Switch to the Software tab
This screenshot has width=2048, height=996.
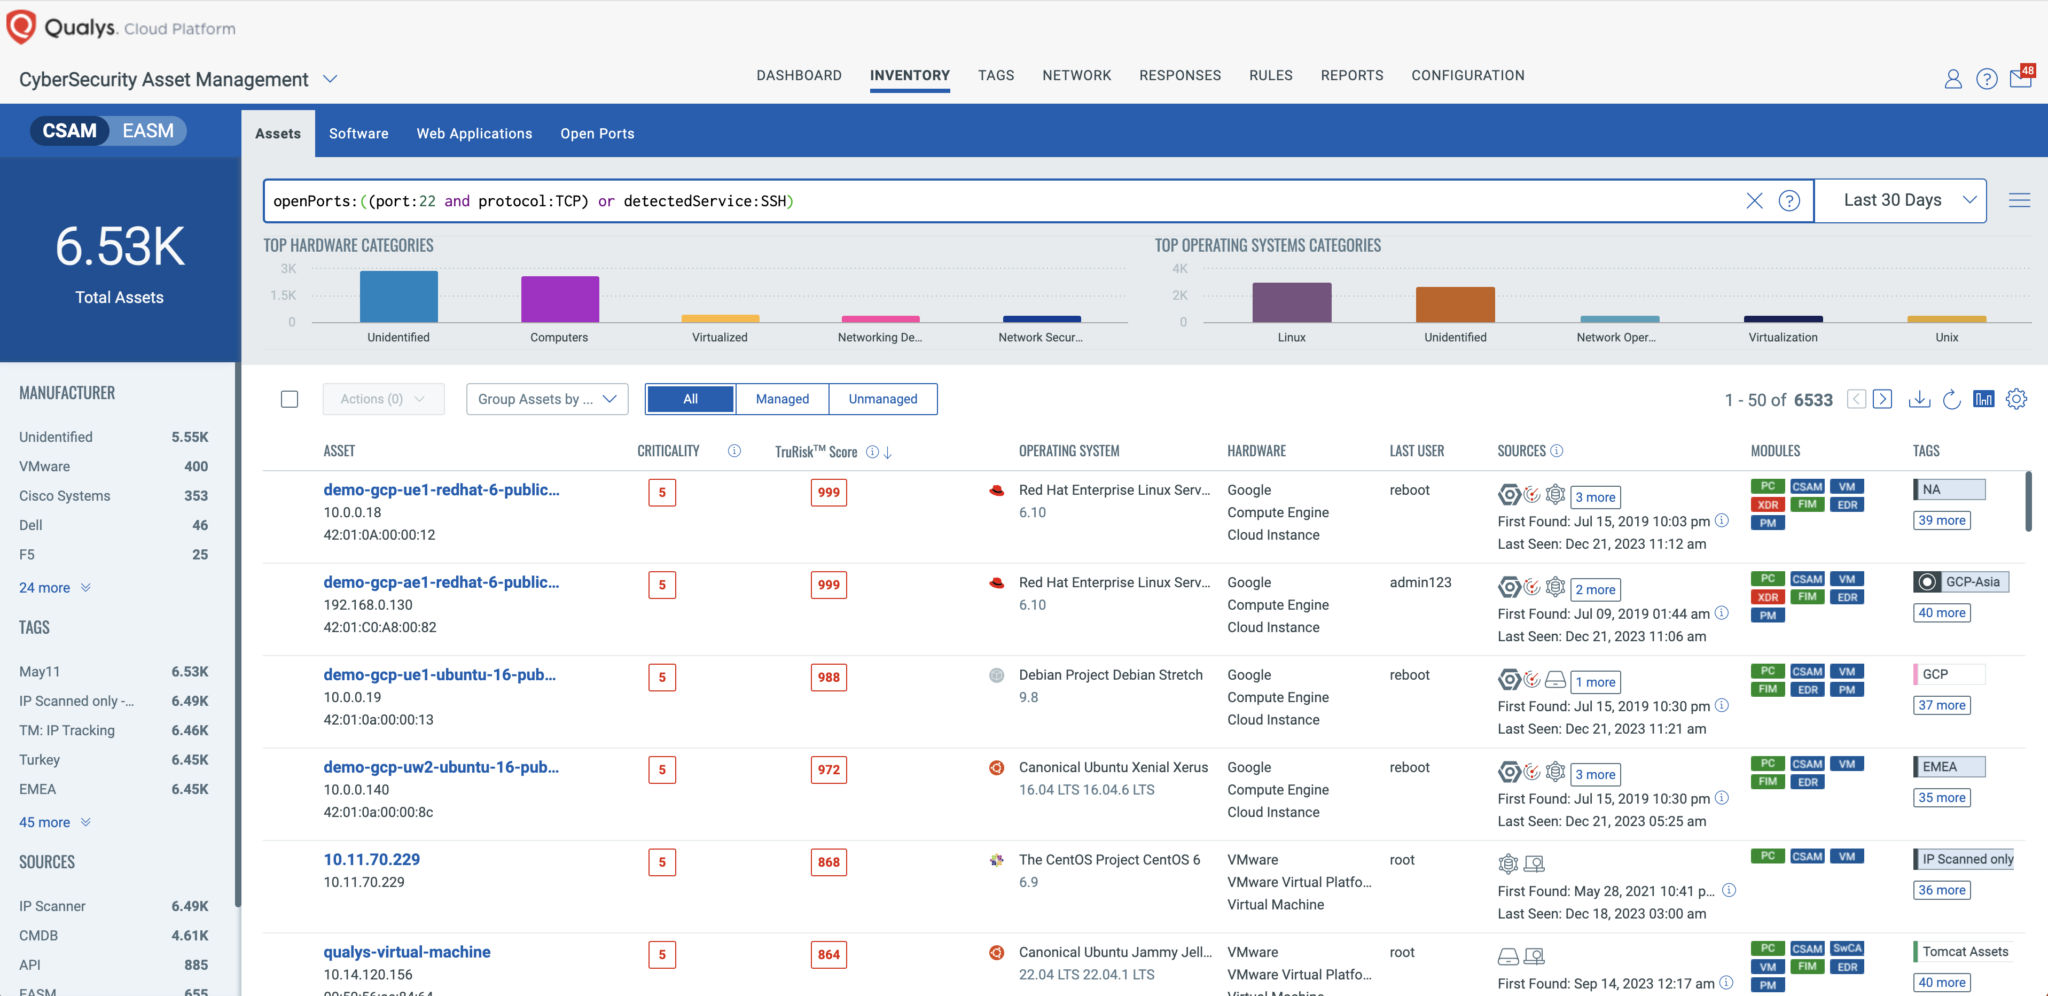tap(358, 133)
